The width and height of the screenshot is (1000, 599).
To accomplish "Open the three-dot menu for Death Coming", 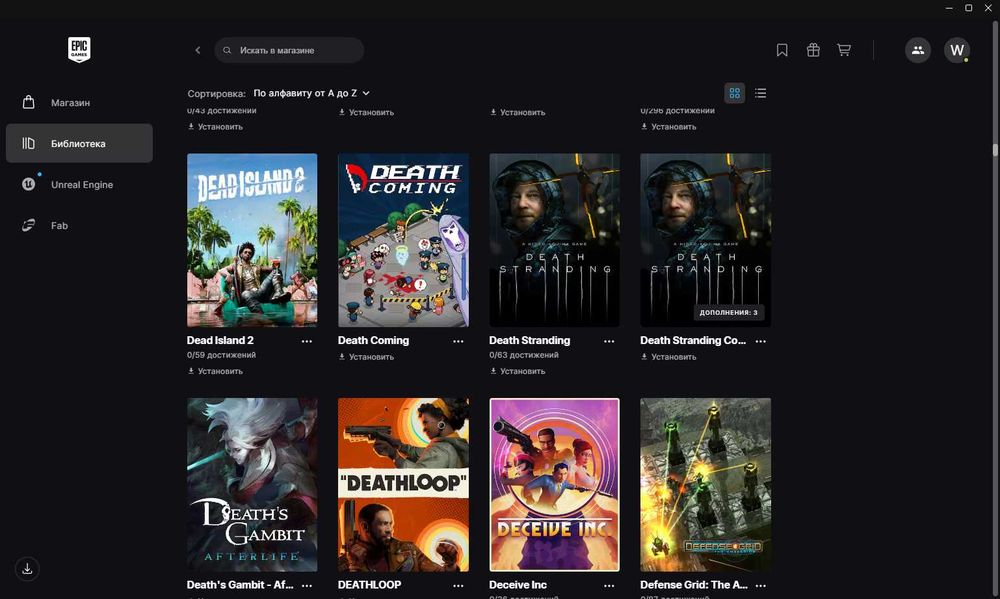I will click(x=458, y=341).
